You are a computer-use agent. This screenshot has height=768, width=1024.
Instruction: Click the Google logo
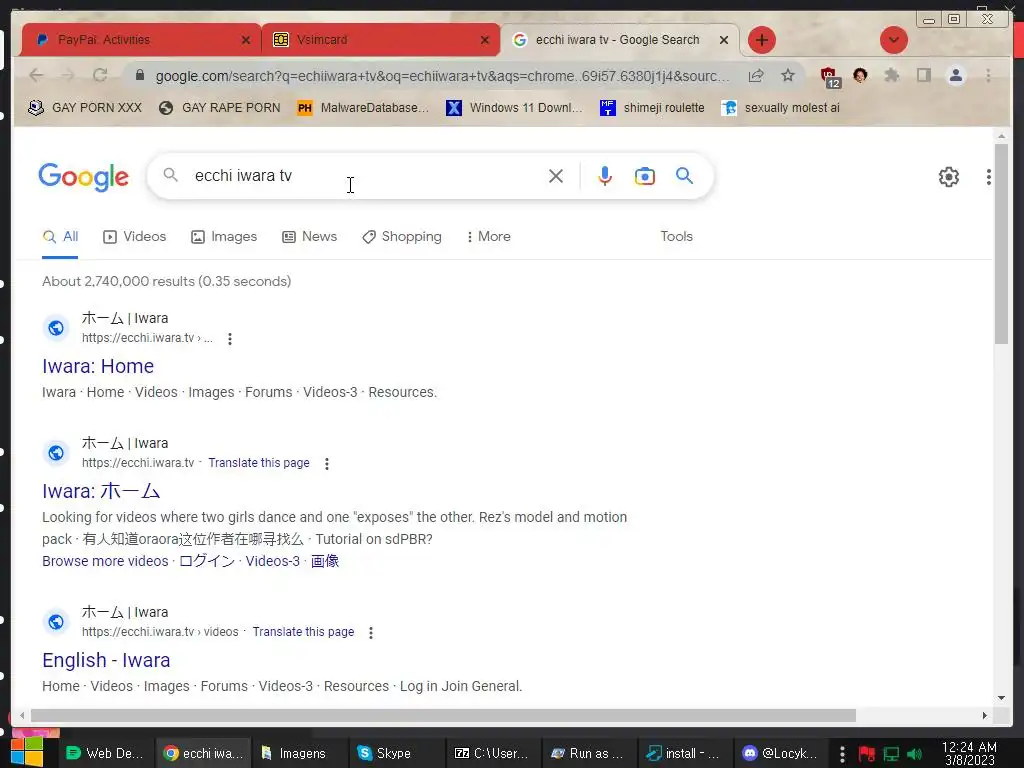(x=84, y=176)
